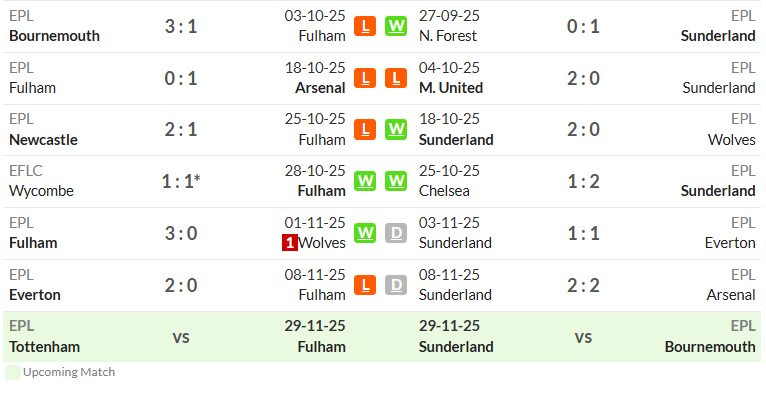Click the EFLC competition label

(x=26, y=171)
